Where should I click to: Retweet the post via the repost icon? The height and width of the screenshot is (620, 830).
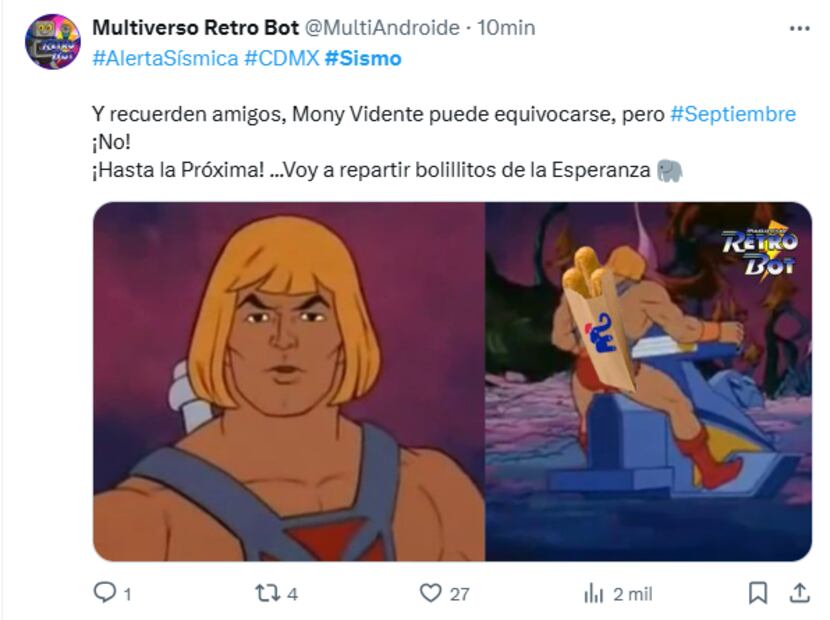click(x=268, y=593)
